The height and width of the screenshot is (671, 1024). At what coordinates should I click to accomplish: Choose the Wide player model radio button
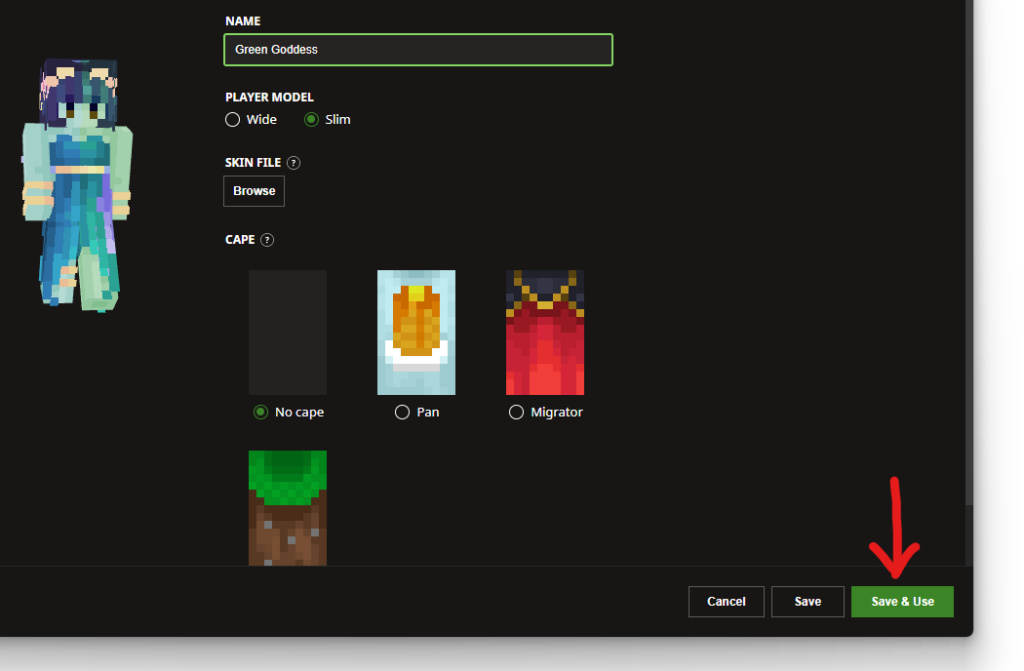tap(233, 120)
